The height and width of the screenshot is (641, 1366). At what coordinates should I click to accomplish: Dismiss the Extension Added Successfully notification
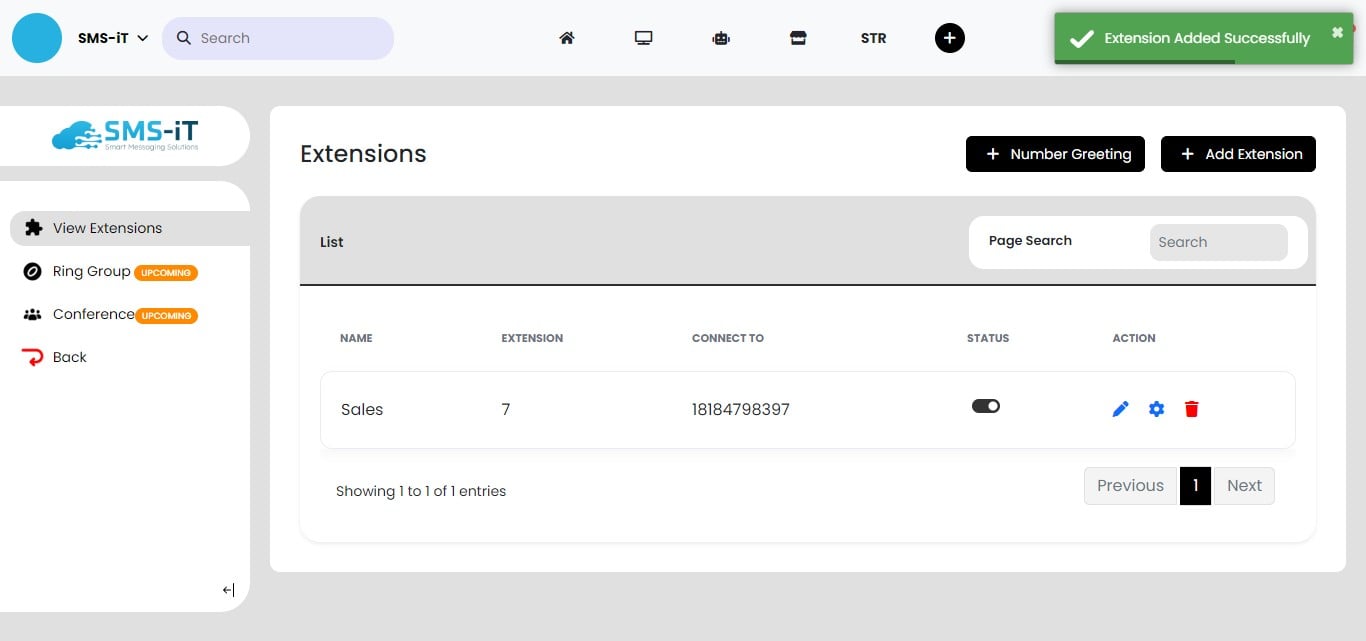pyautogui.click(x=1337, y=33)
